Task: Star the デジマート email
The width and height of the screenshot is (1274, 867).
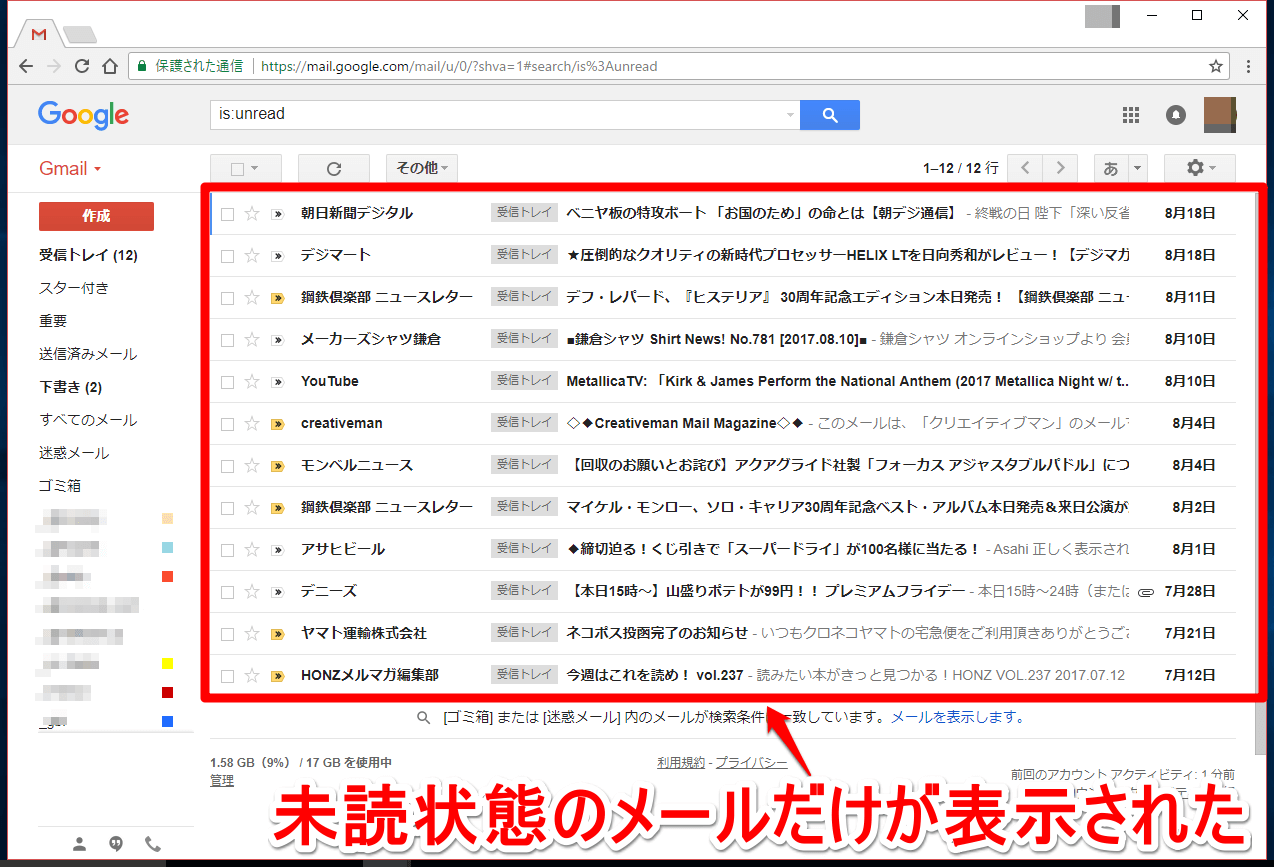Action: click(252, 256)
